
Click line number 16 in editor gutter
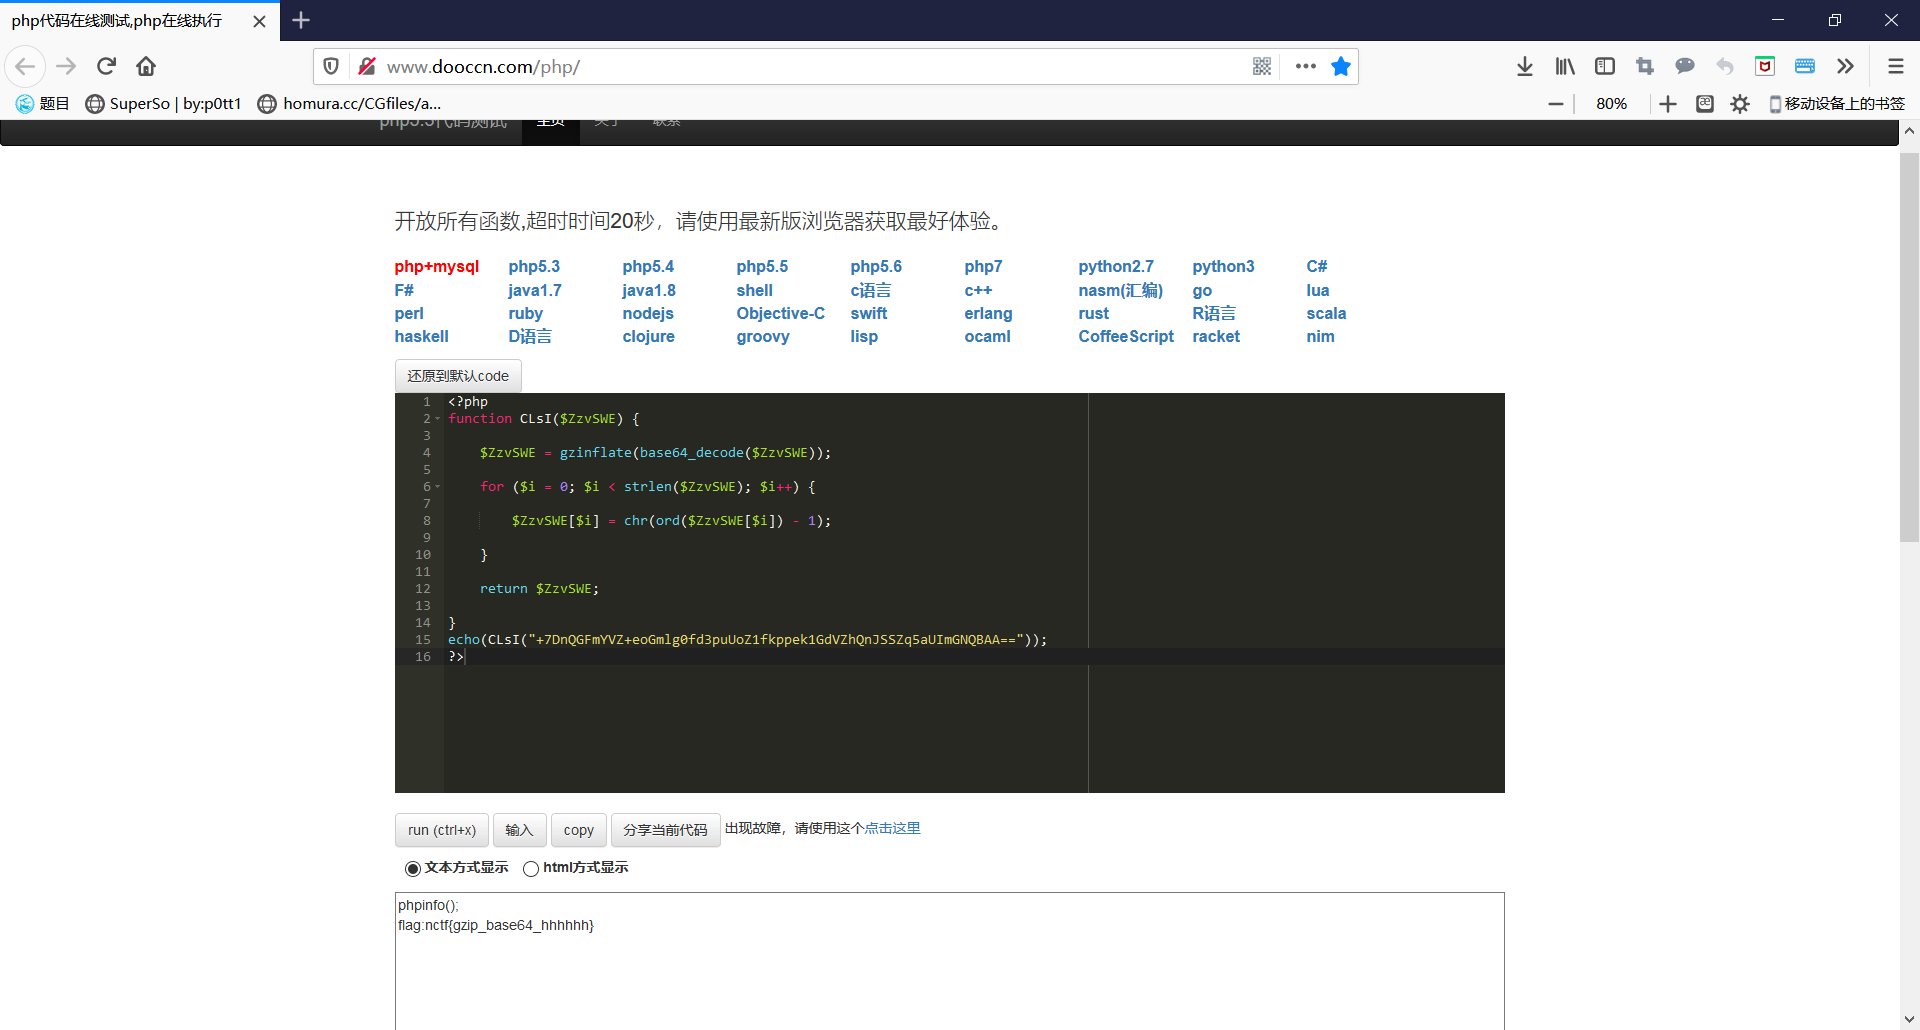coord(423,657)
